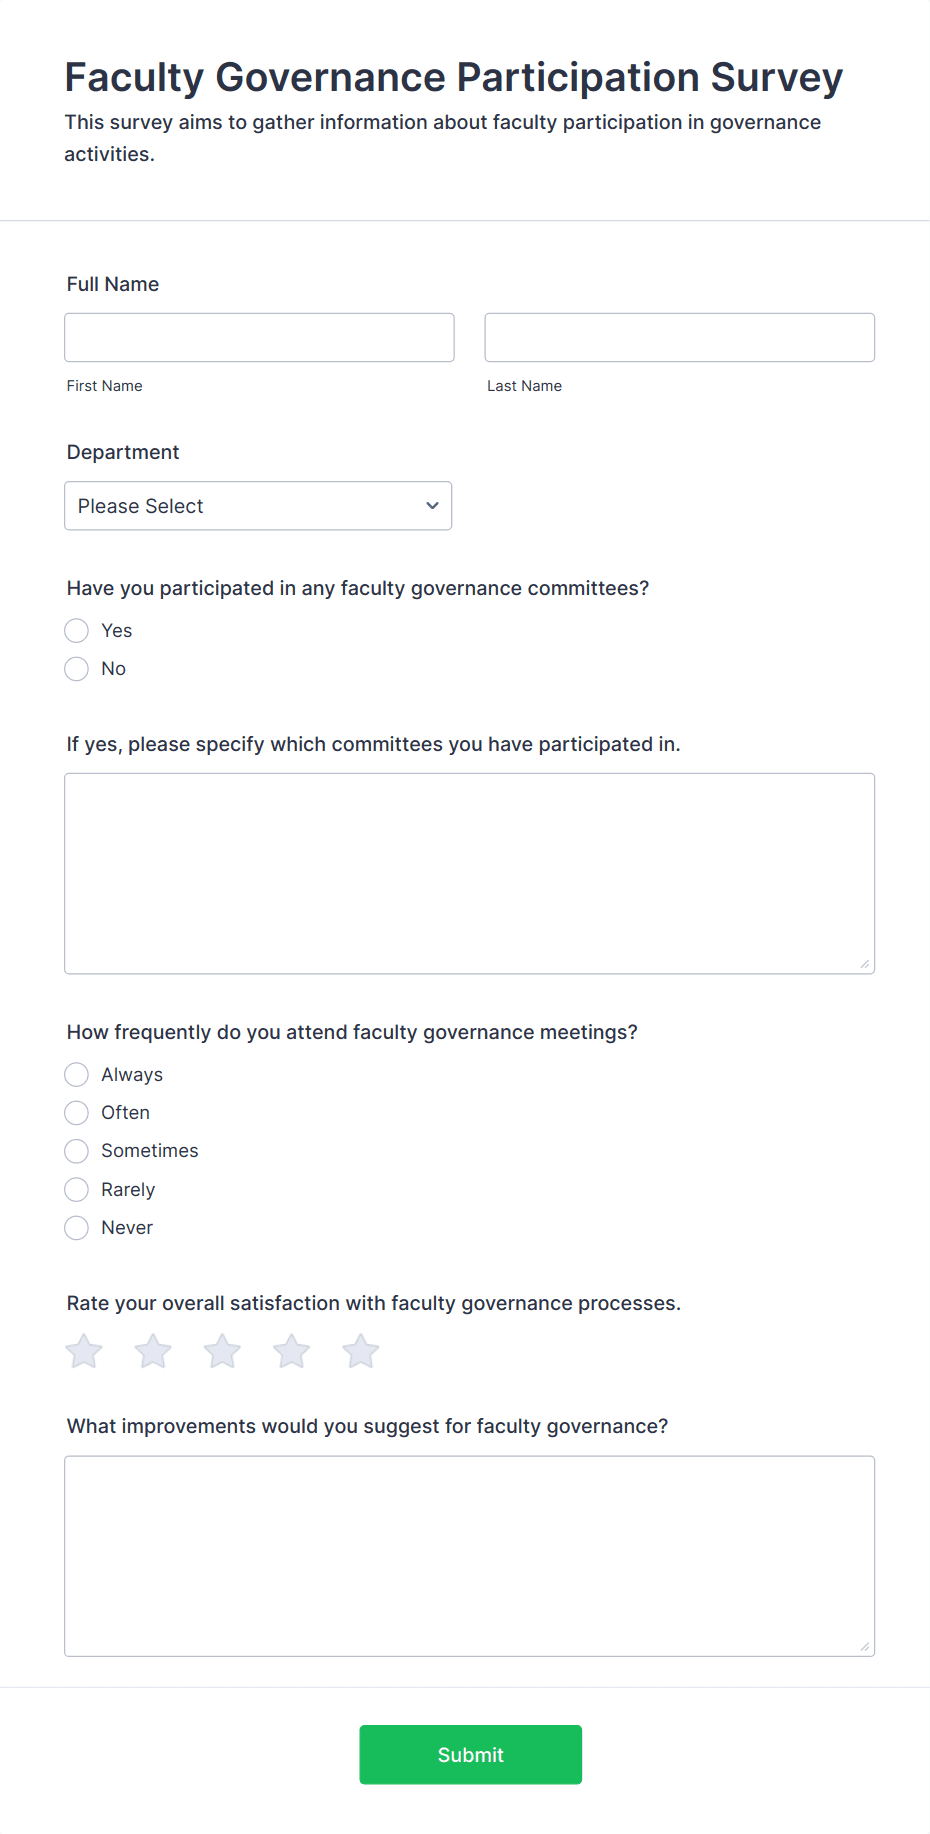Choose the fourth rating star
The image size is (930, 1834).
point(291,1352)
